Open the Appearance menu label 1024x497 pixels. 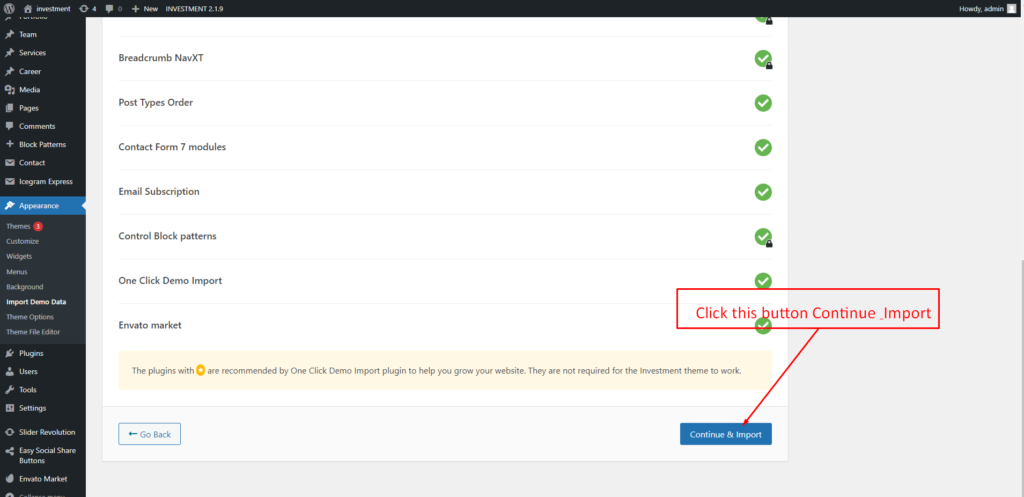[x=39, y=206]
